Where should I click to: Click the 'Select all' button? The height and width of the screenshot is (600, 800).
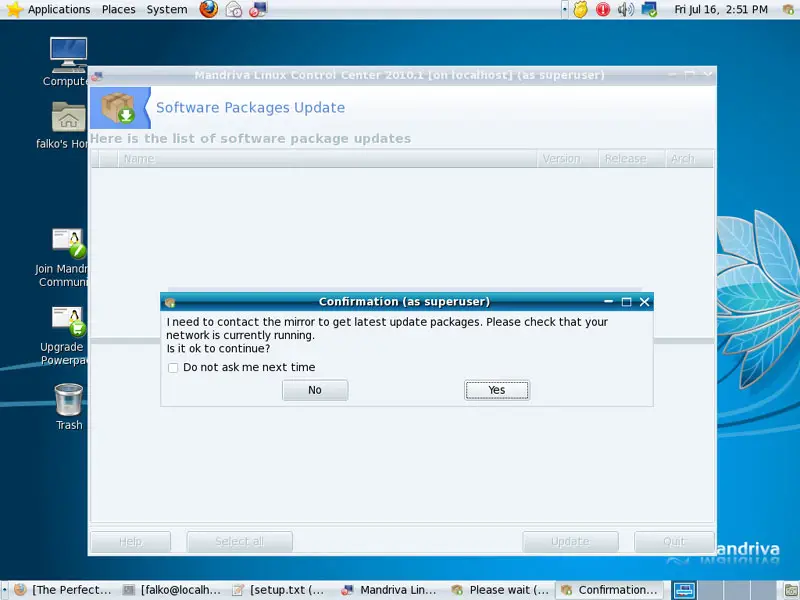tap(239, 541)
